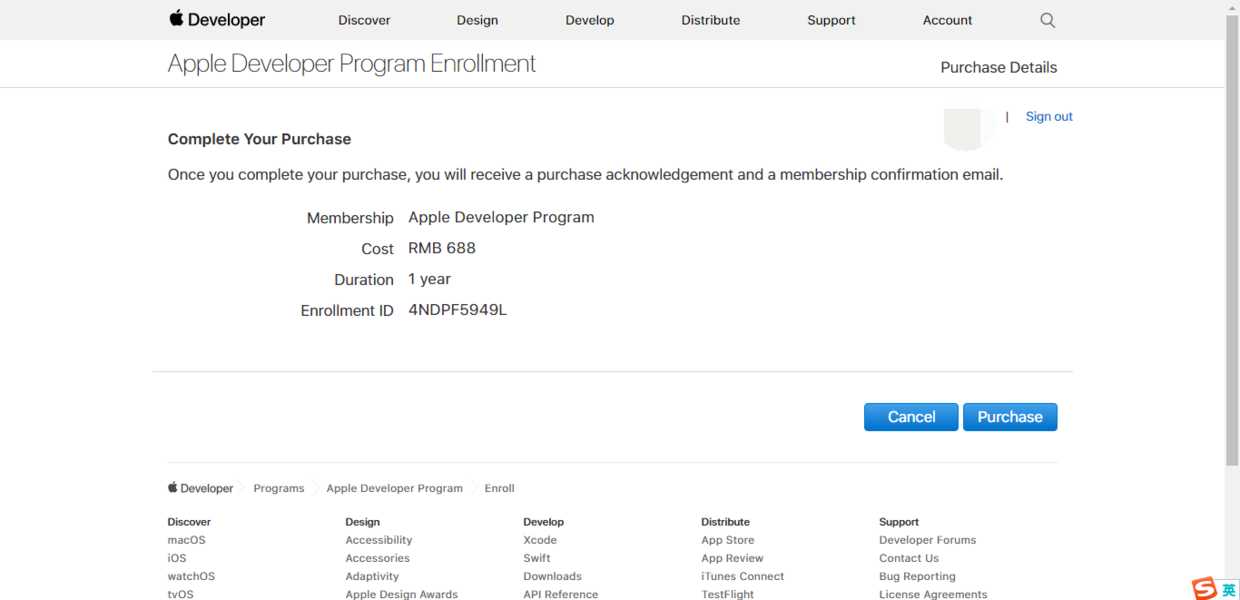The width and height of the screenshot is (1240, 600).
Task: Open the License Agreements footer link
Action: 933,594
